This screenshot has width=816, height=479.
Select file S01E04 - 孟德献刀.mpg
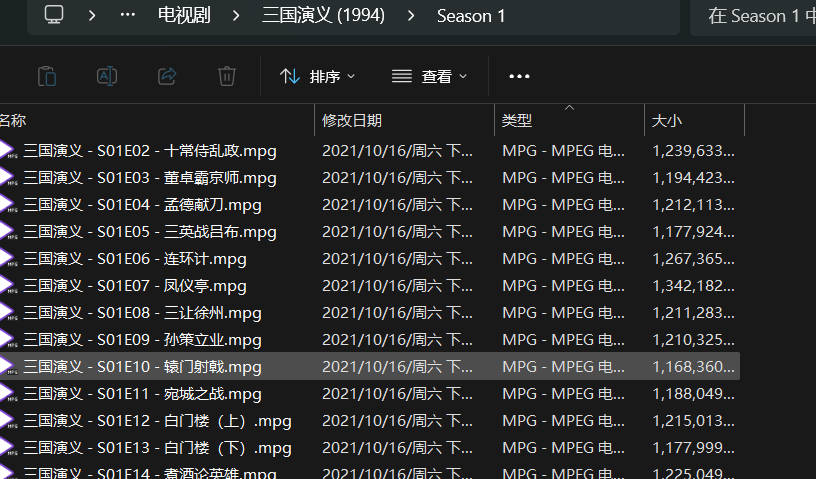[142, 205]
